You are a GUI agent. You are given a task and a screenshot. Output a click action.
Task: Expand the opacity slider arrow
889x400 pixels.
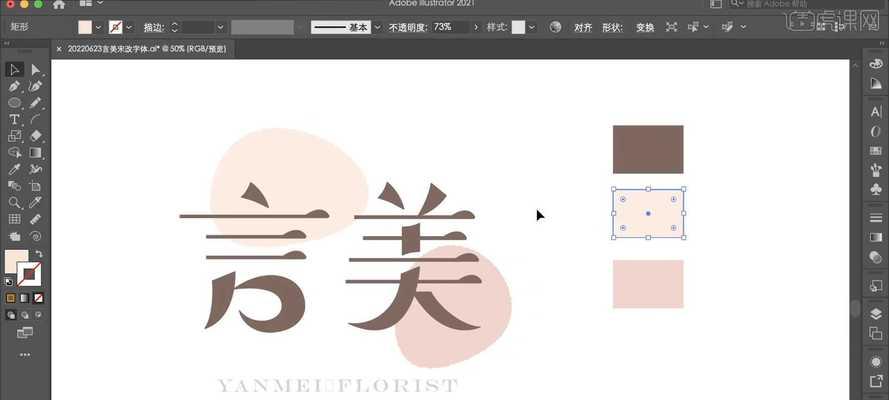point(476,27)
